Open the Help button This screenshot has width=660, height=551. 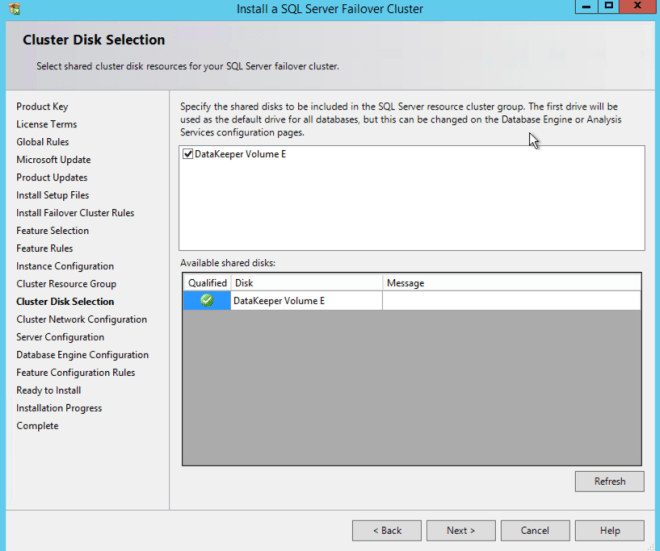pyautogui.click(x=609, y=530)
